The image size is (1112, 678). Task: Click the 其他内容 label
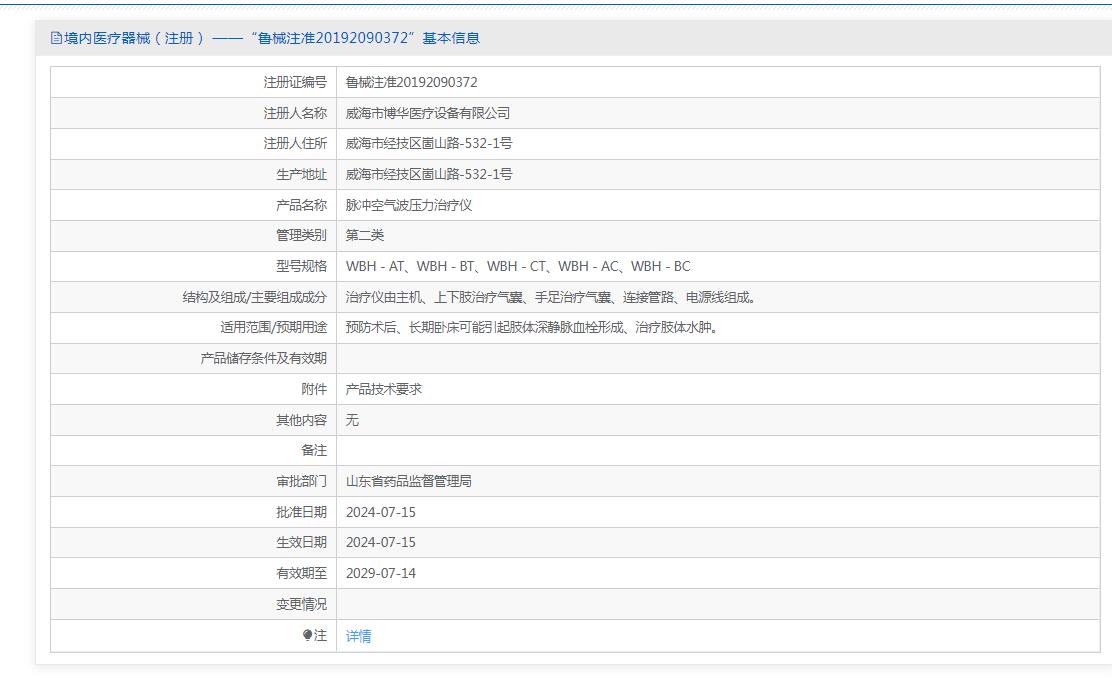coord(301,421)
